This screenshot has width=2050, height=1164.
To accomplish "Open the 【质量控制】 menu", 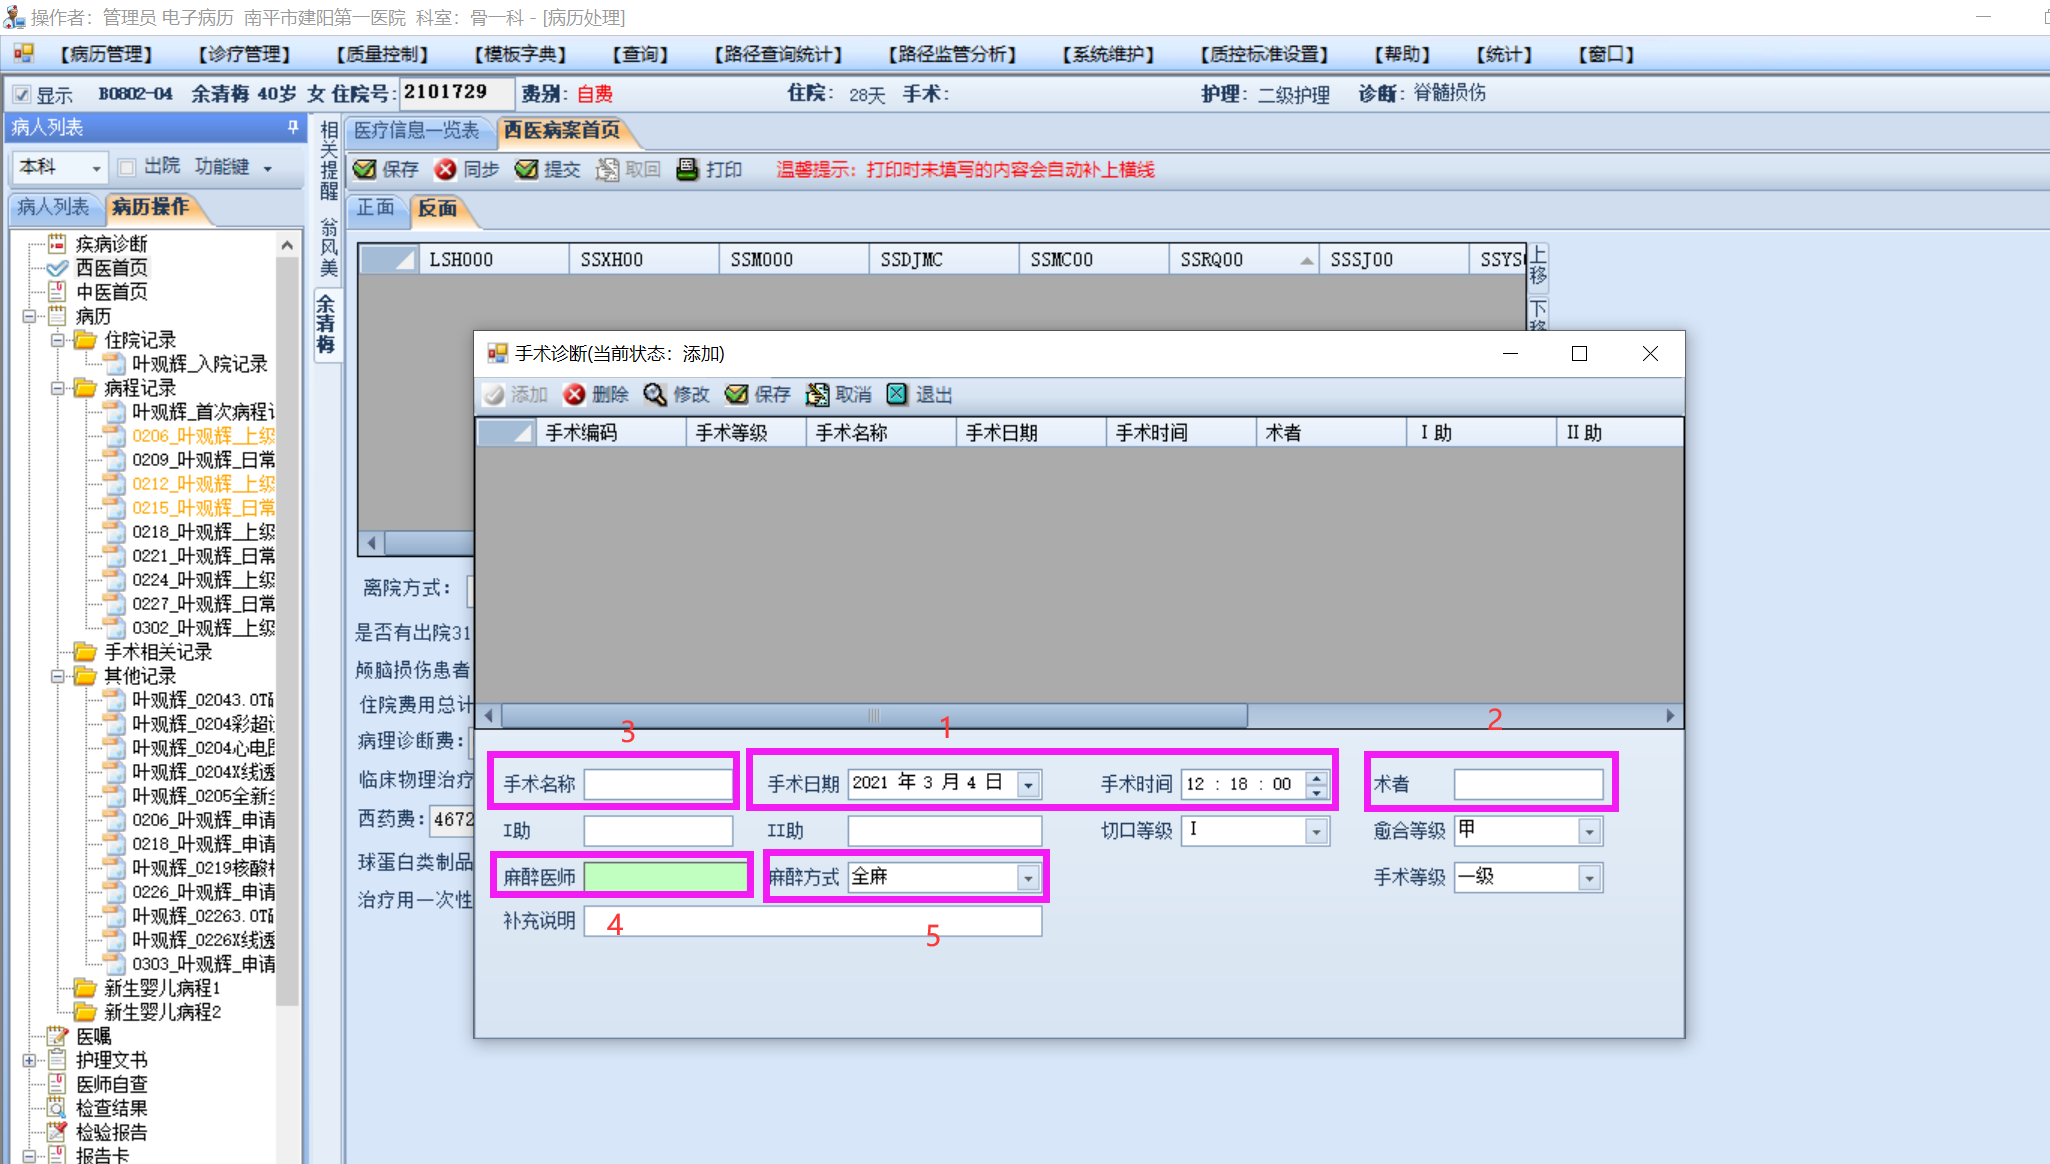I will (382, 54).
